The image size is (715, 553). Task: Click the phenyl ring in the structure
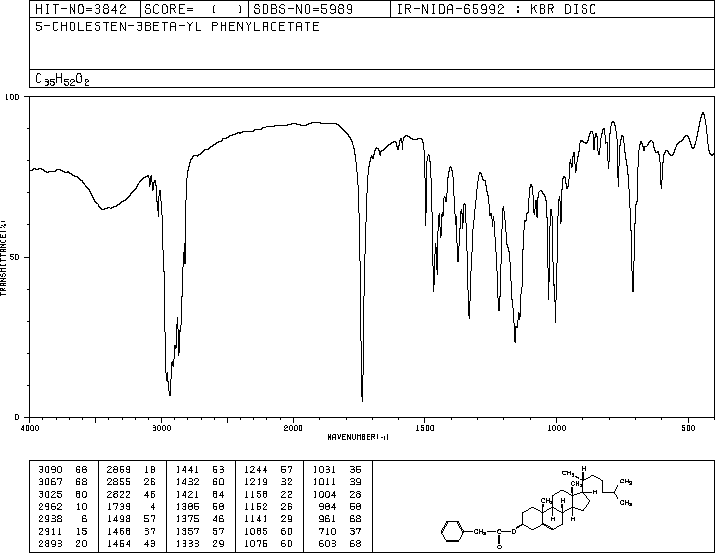452,532
